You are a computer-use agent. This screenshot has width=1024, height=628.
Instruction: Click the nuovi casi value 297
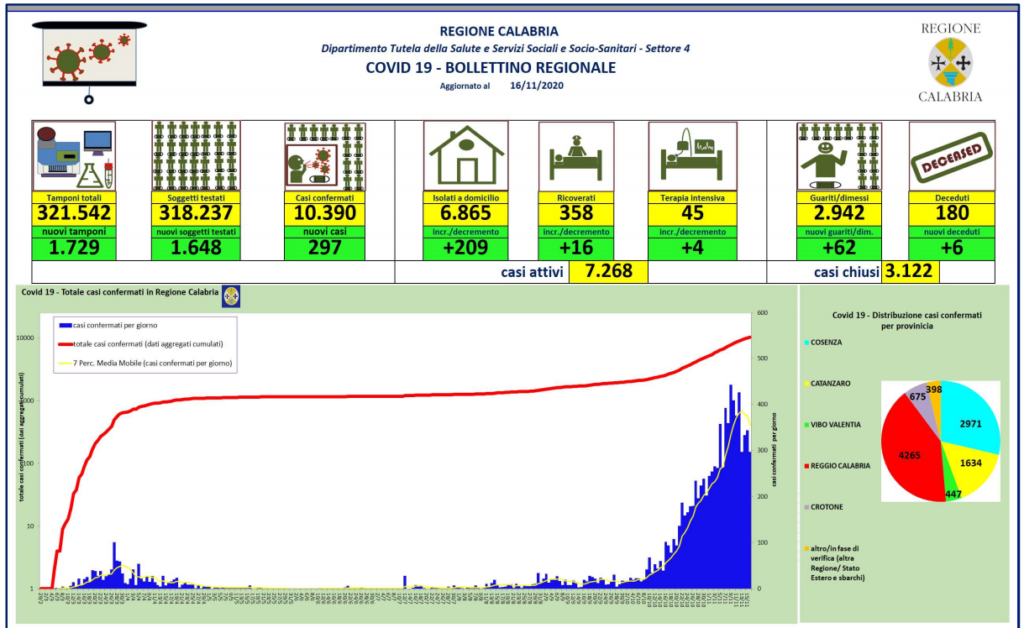(x=323, y=250)
